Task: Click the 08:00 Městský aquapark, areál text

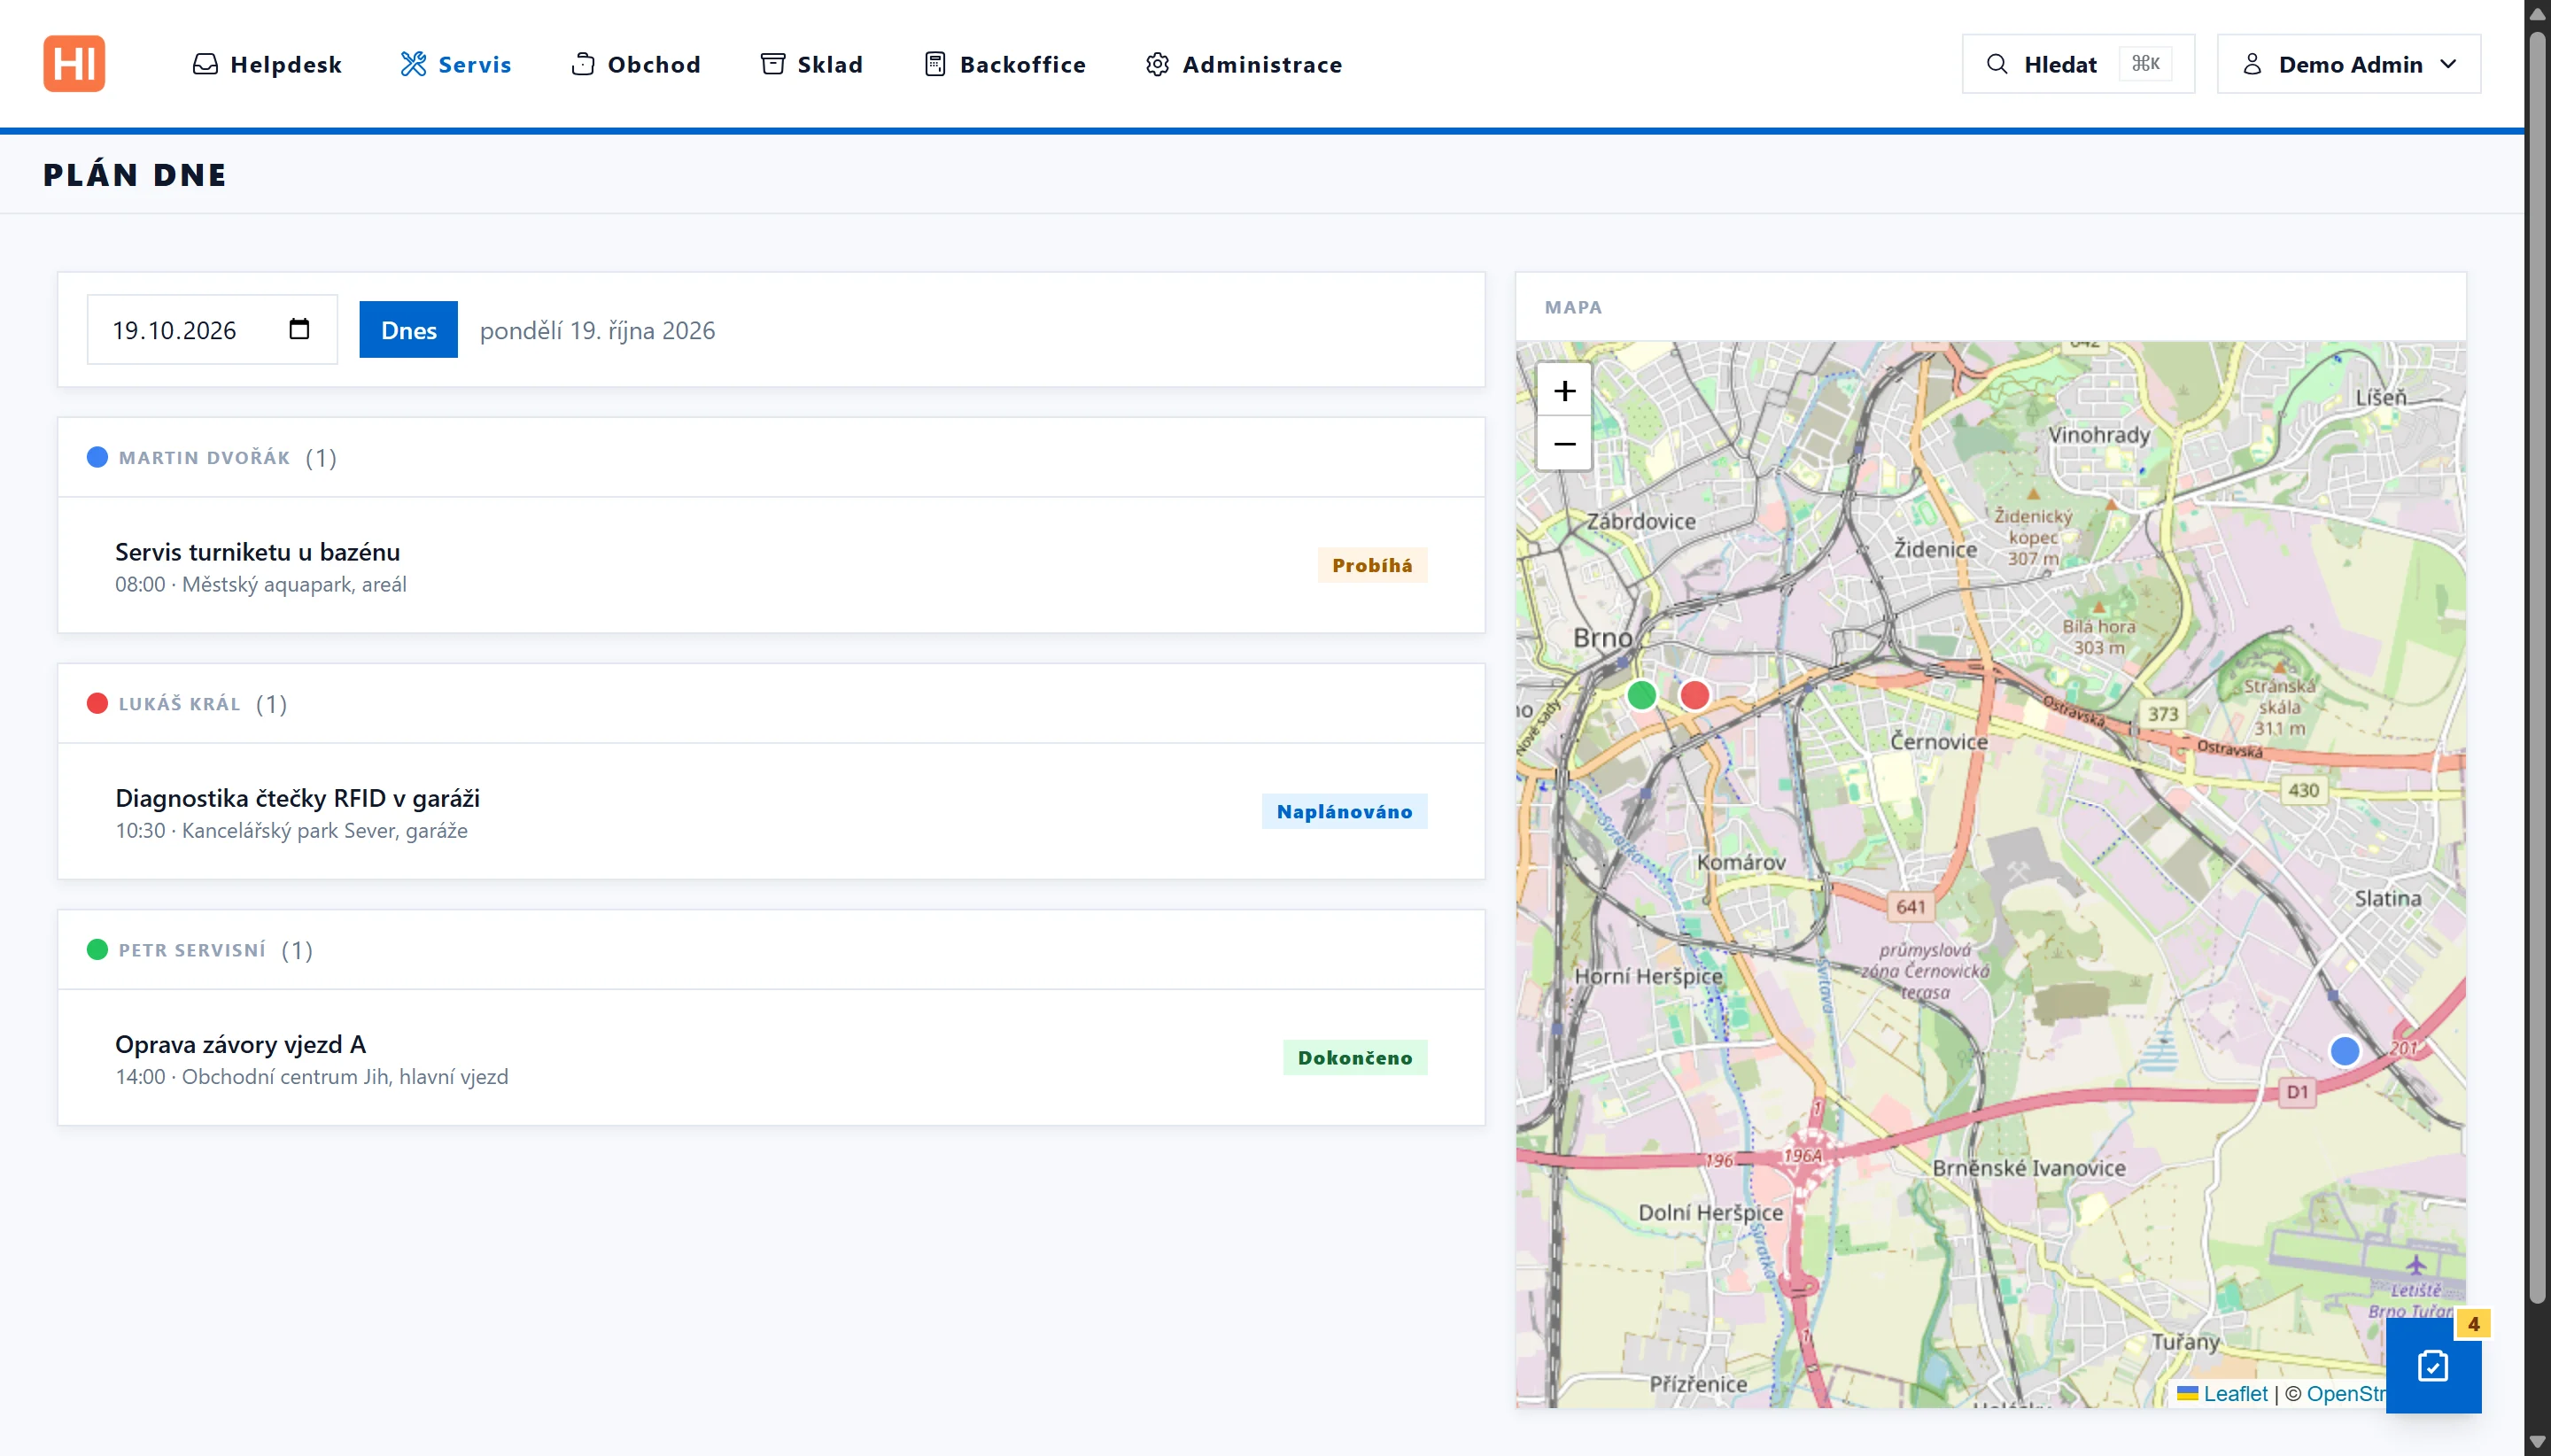Action: click(260, 584)
